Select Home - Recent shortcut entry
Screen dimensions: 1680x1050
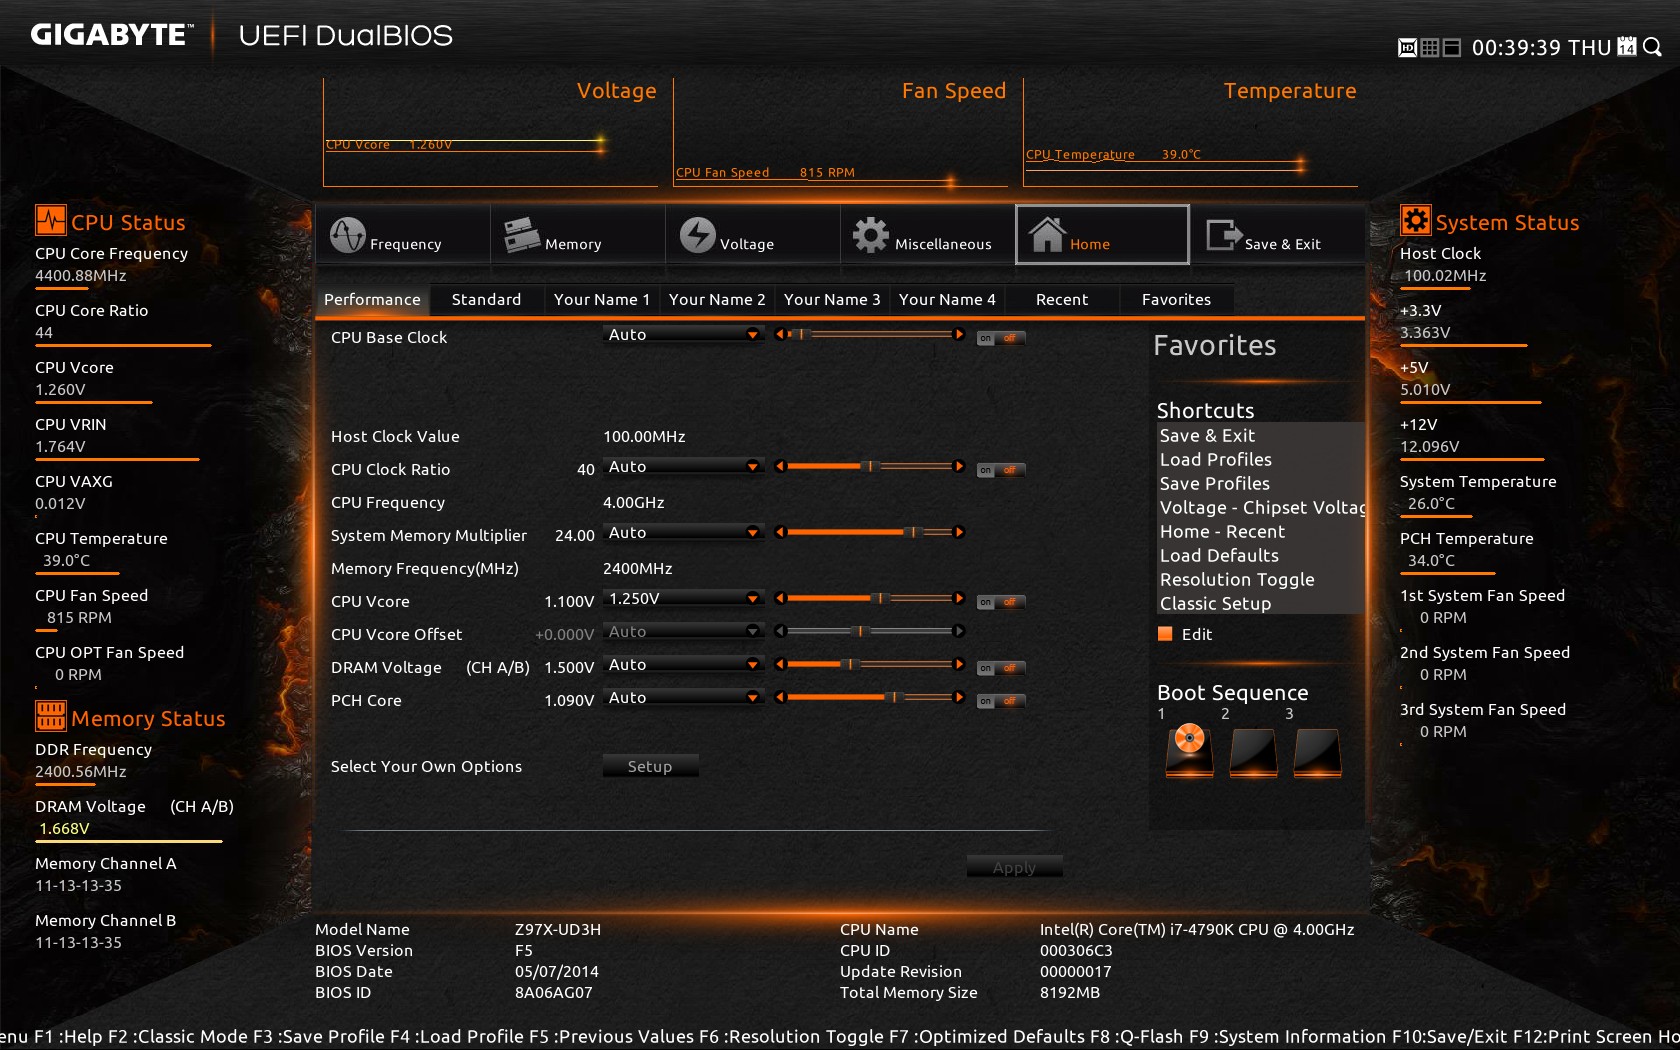tap(1260, 531)
